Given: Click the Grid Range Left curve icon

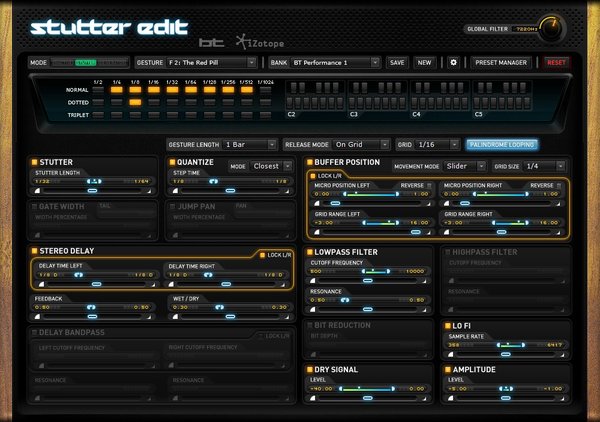Looking at the screenshot, I should tap(317, 232).
